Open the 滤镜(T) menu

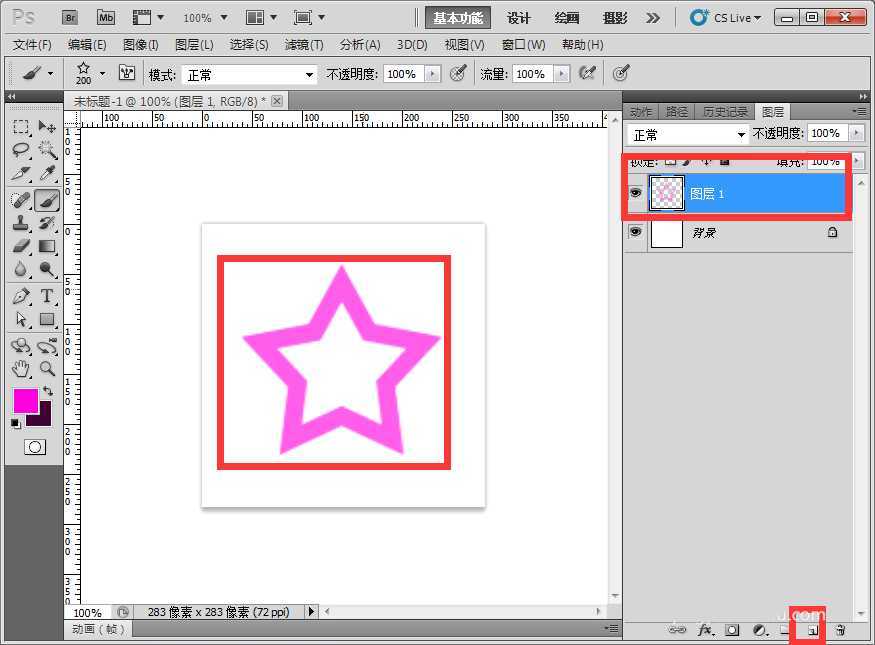pyautogui.click(x=304, y=45)
